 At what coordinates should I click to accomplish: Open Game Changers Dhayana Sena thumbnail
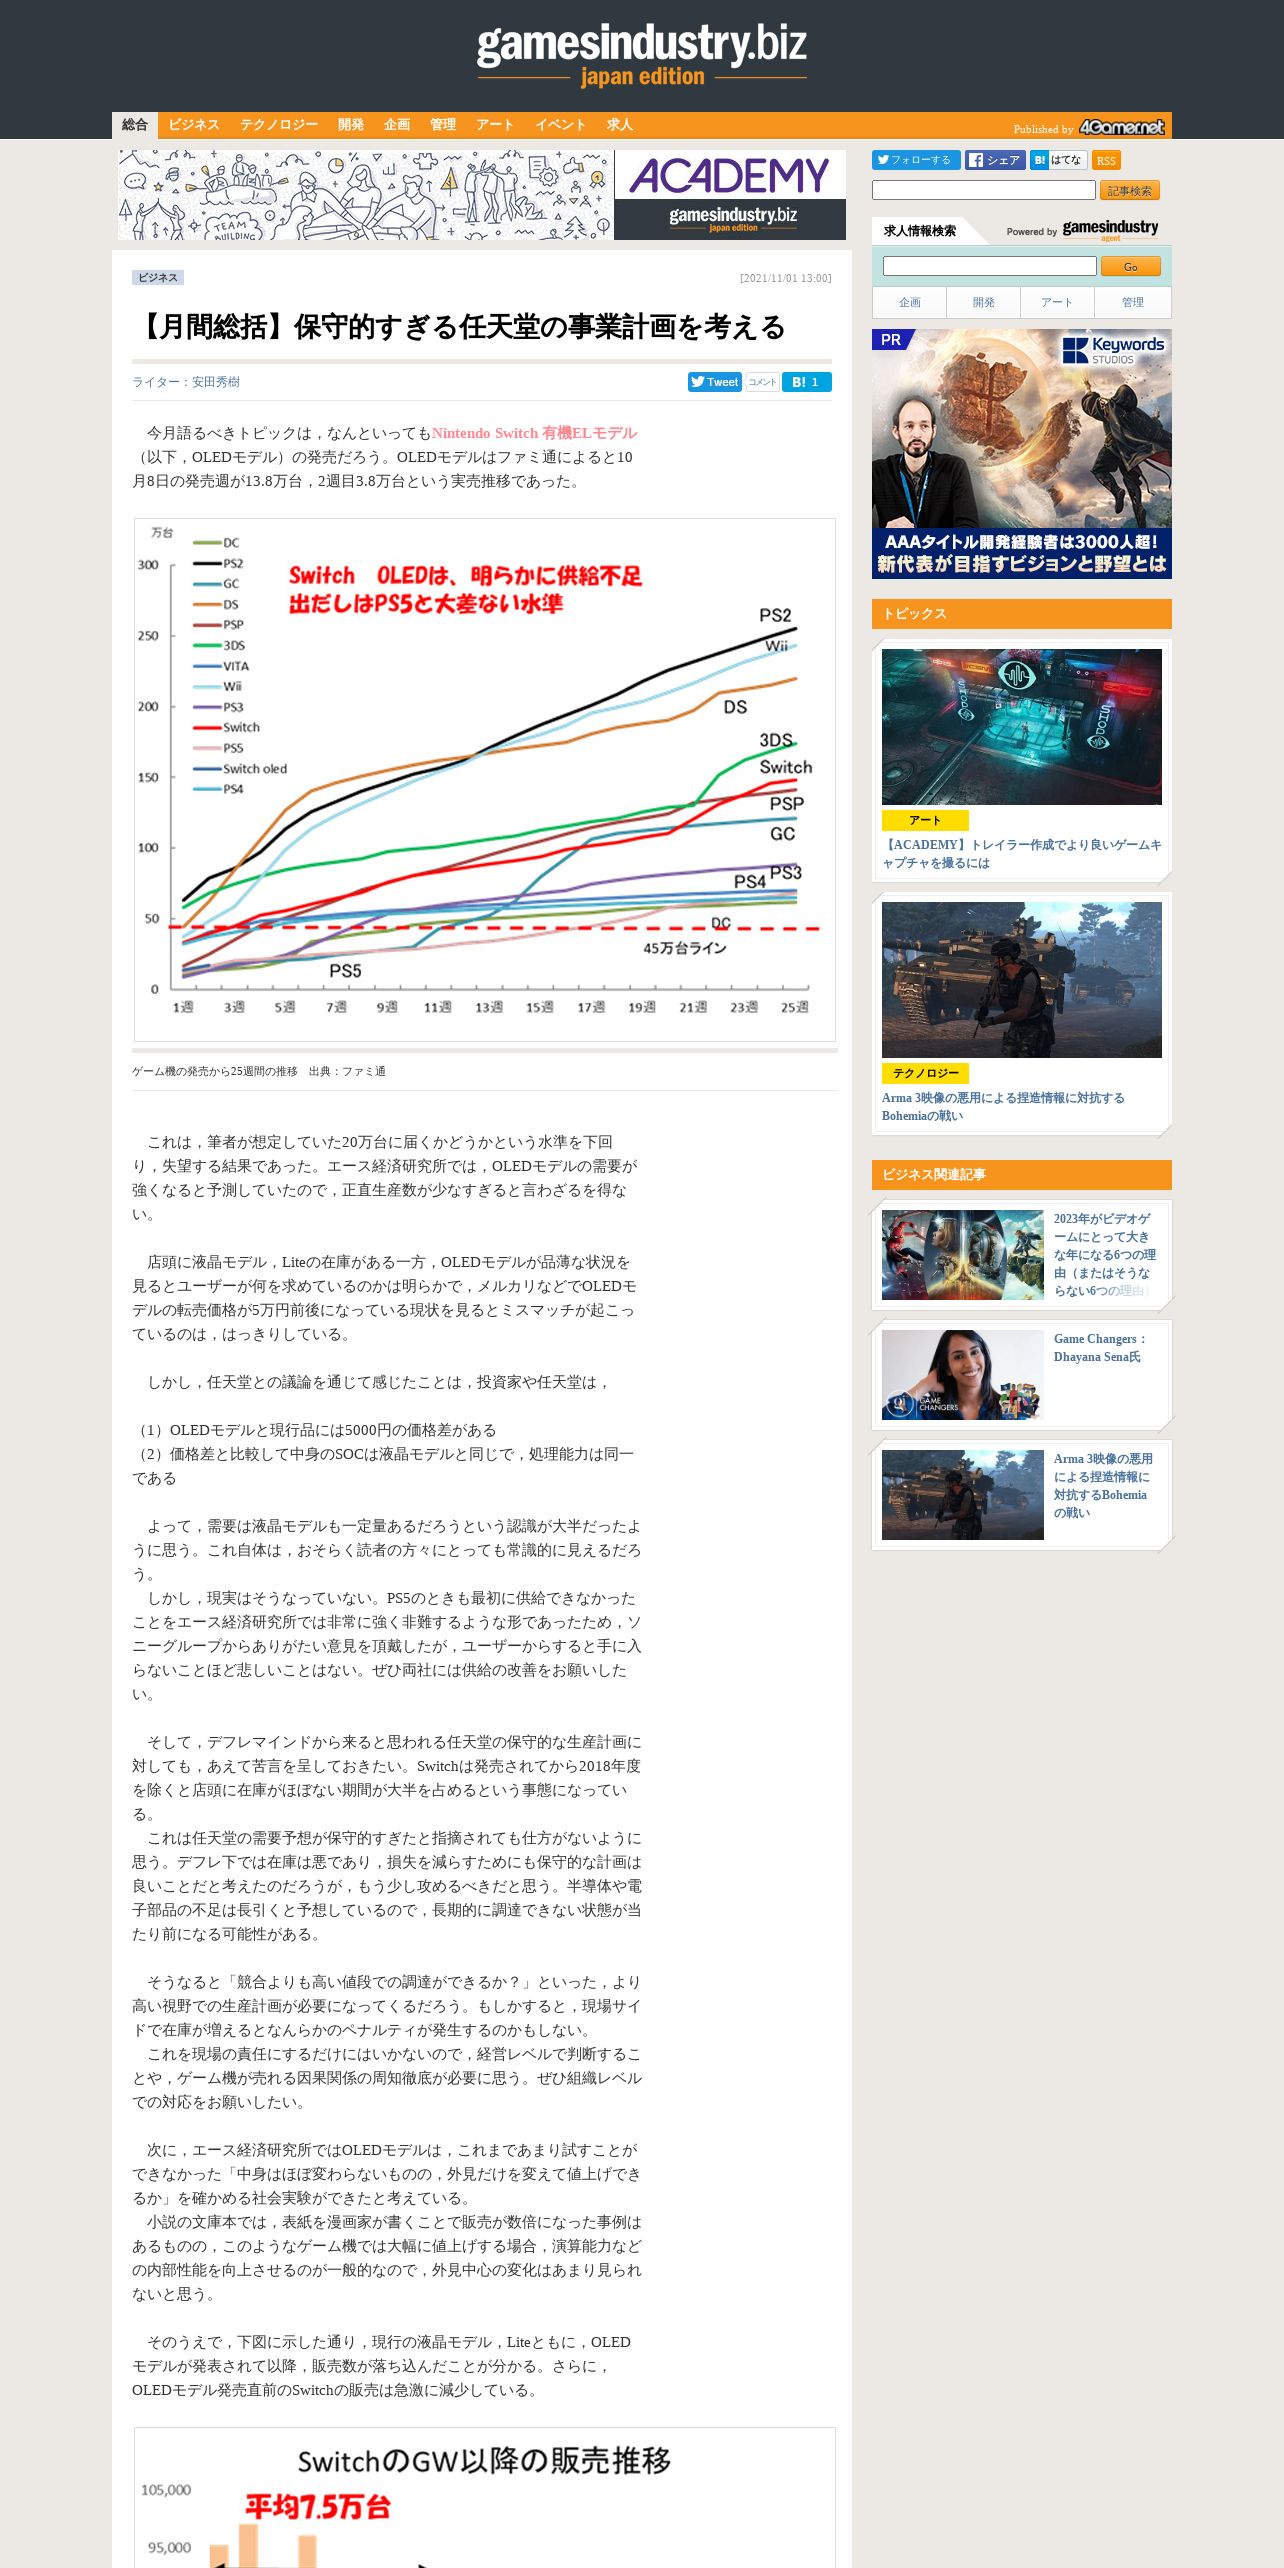962,1375
